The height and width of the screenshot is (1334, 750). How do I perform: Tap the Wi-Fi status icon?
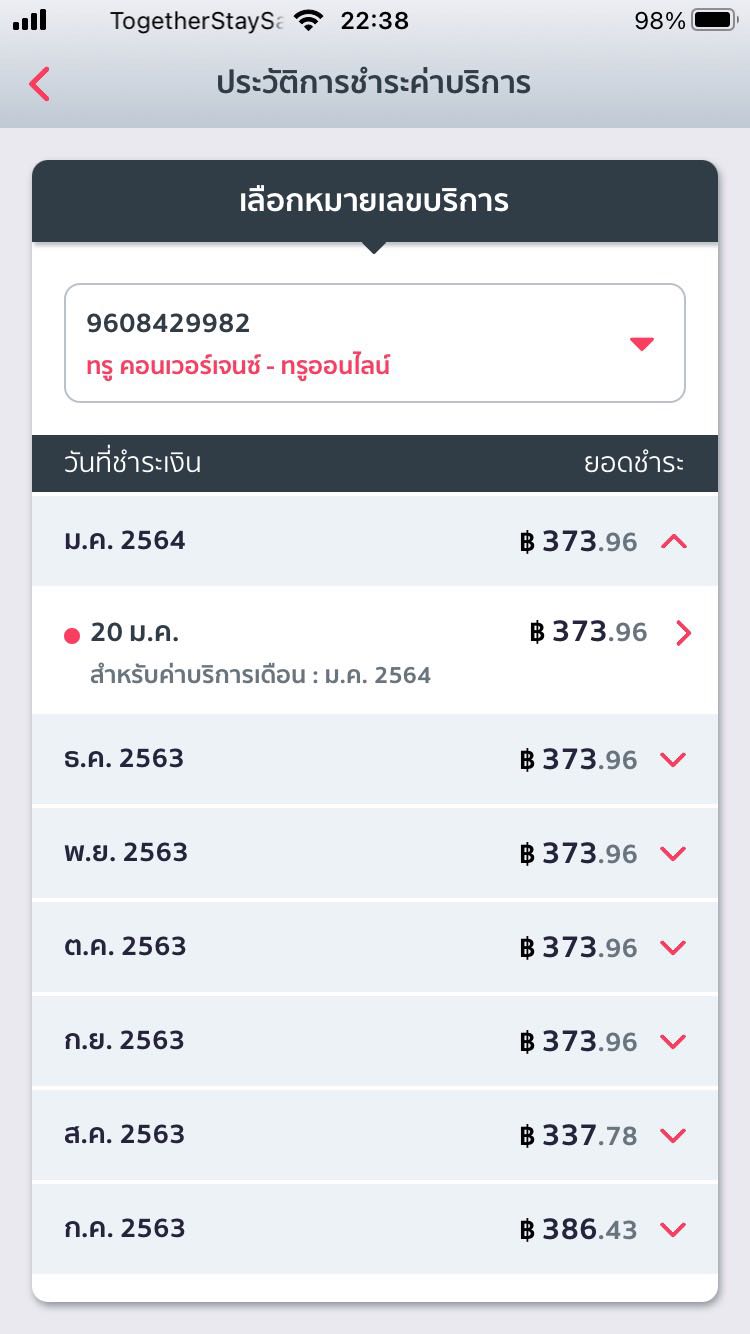coord(310,21)
